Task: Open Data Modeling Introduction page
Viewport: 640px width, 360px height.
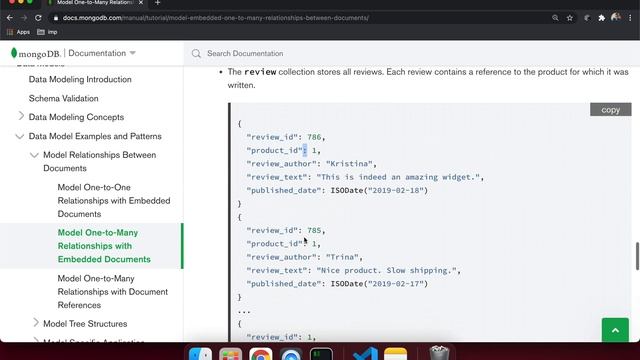Action: point(80,79)
